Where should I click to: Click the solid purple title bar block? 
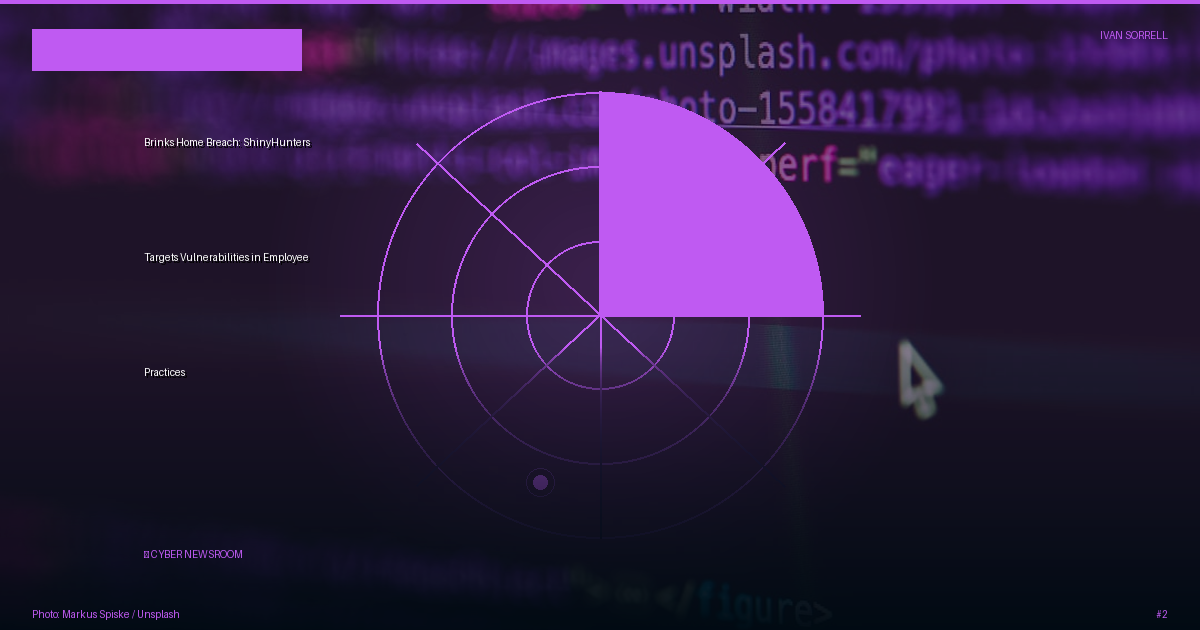click(167, 50)
